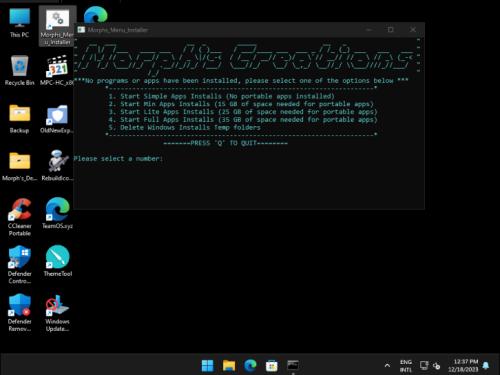Launch Windows Update blocker shortcut

pyautogui.click(x=57, y=312)
